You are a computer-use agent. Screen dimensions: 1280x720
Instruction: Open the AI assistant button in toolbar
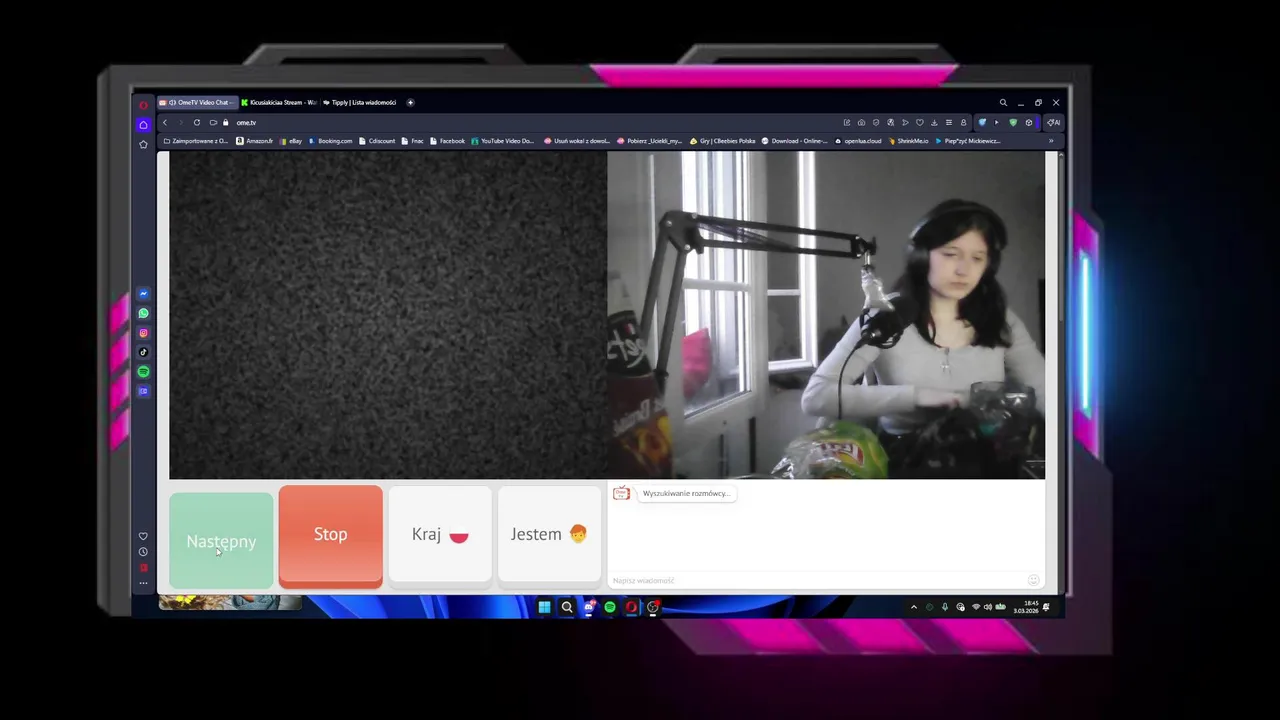click(1053, 122)
